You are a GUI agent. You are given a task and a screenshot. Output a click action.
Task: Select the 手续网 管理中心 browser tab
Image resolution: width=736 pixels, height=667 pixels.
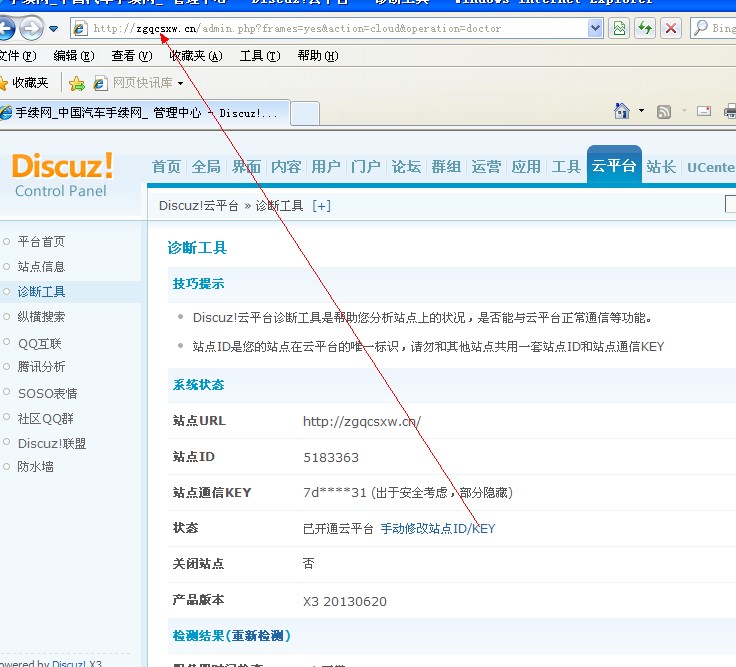coord(143,113)
